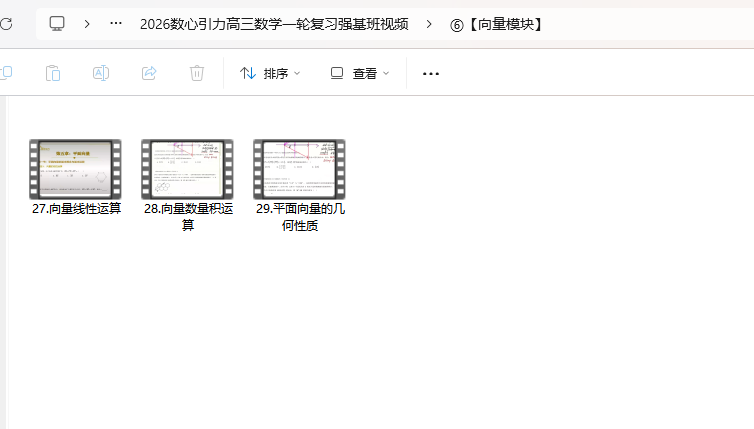Viewport: 754px width, 429px height.
Task: Click the refresh button beside the address bar
Action: [5, 24]
